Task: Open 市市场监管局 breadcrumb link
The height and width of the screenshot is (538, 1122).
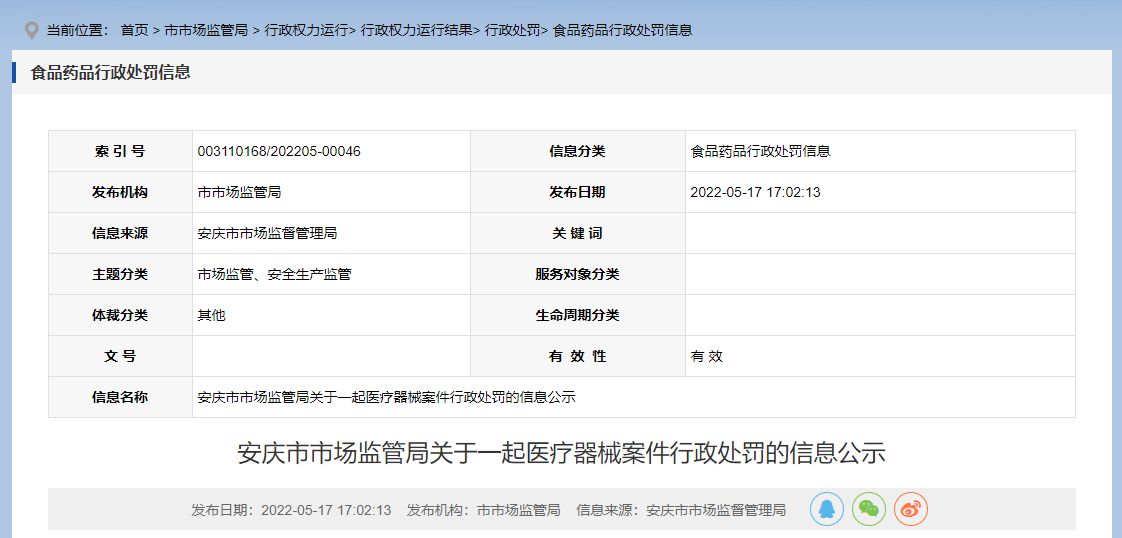Action: pyautogui.click(x=206, y=31)
